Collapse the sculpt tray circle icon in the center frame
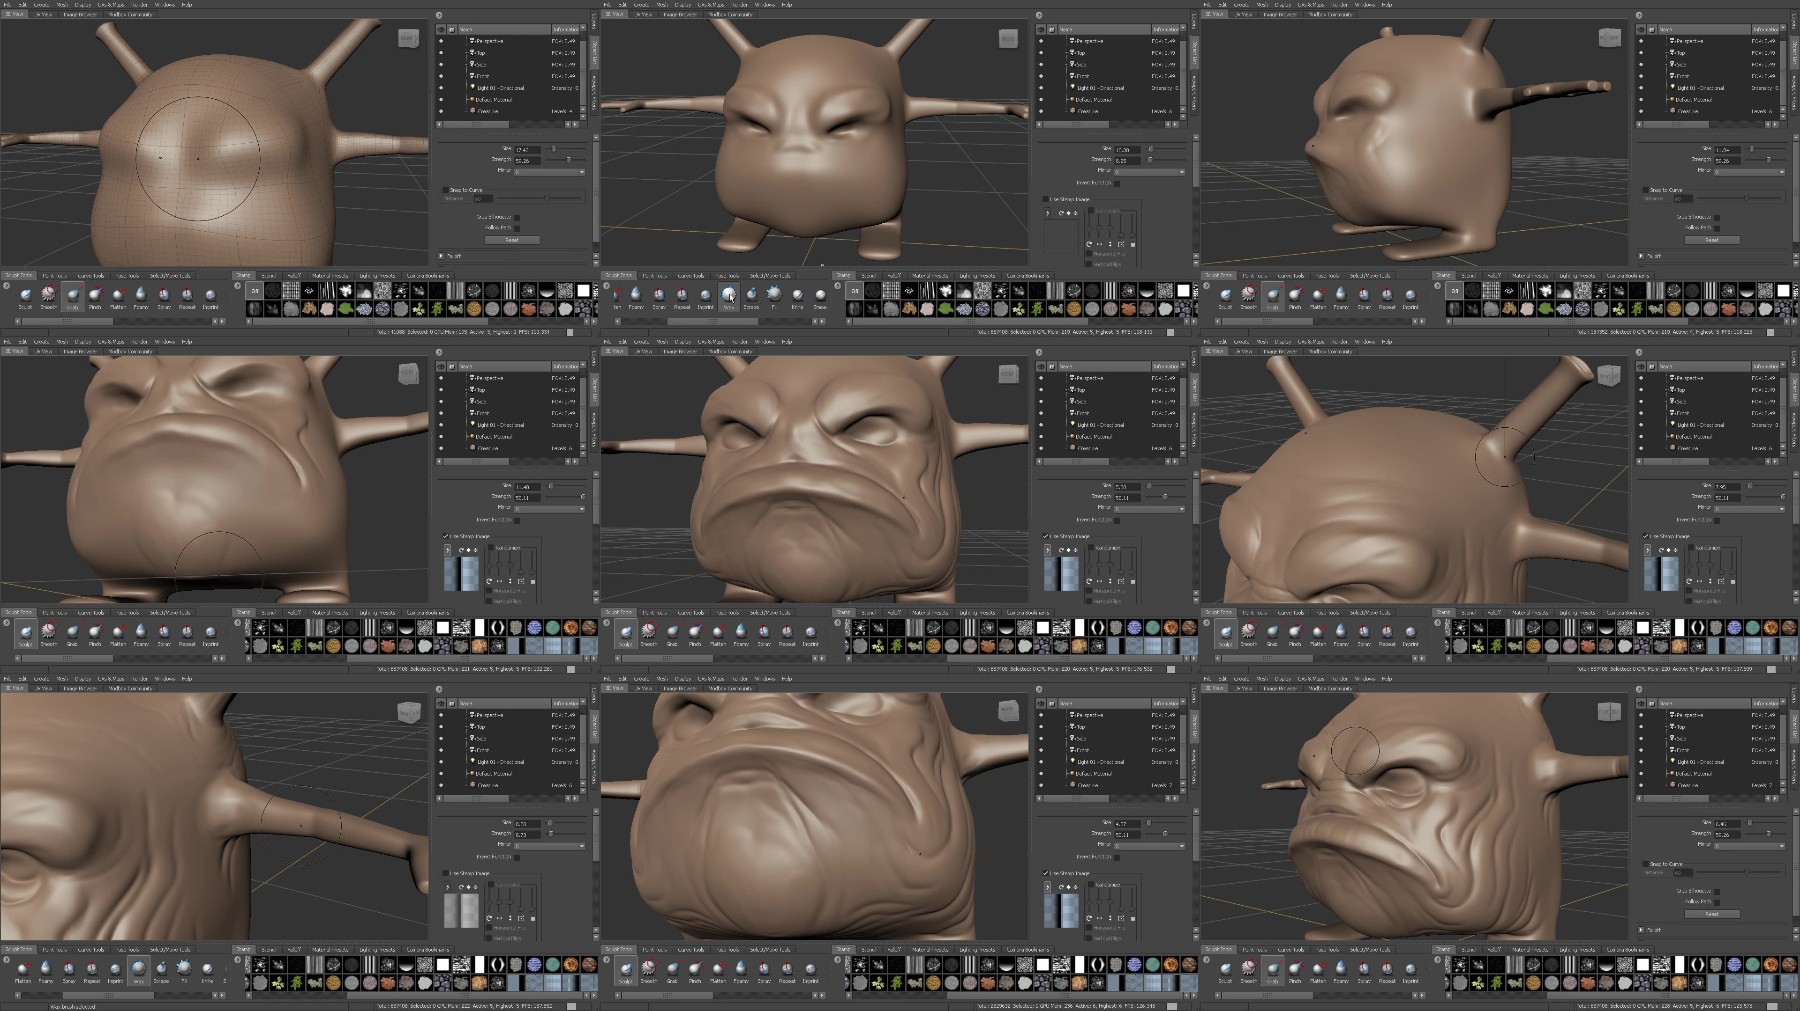The image size is (1800, 1011). coord(606,622)
